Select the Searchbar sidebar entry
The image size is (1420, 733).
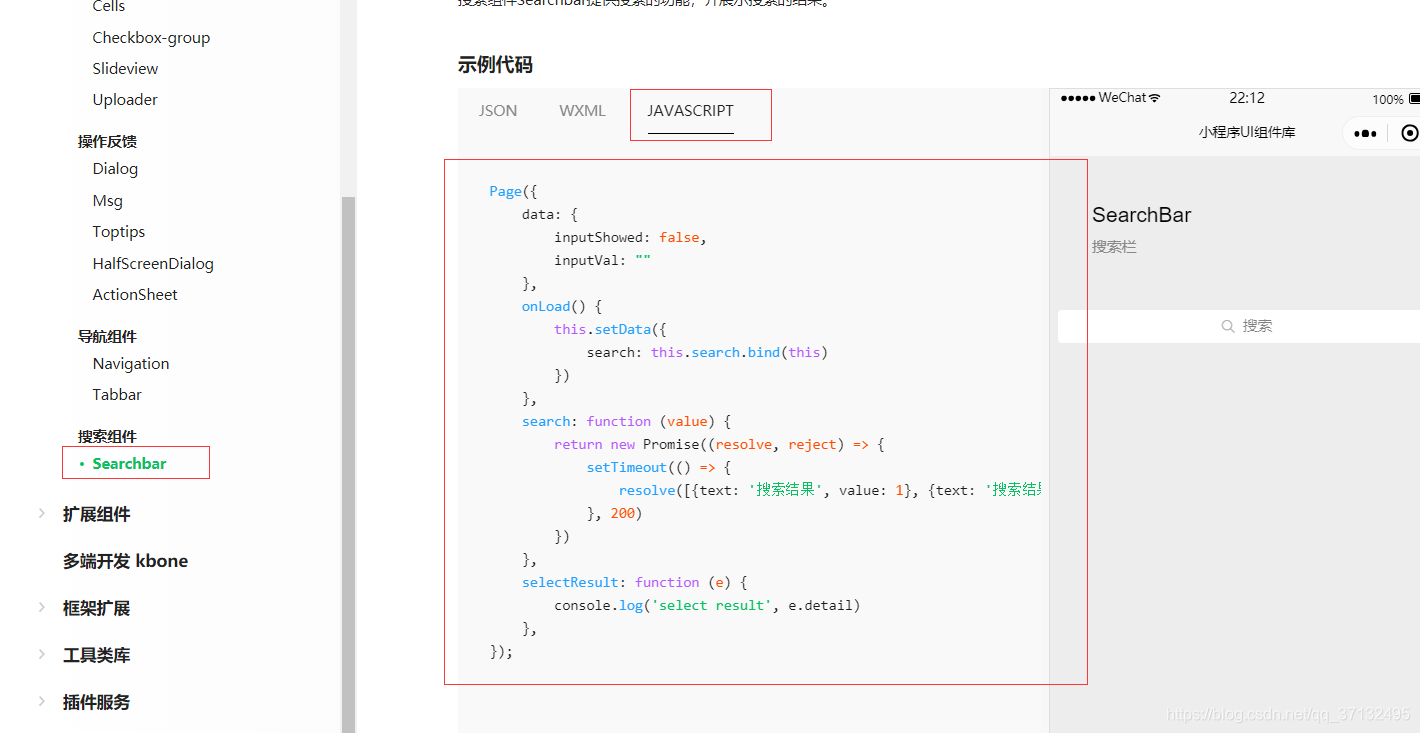coord(129,464)
